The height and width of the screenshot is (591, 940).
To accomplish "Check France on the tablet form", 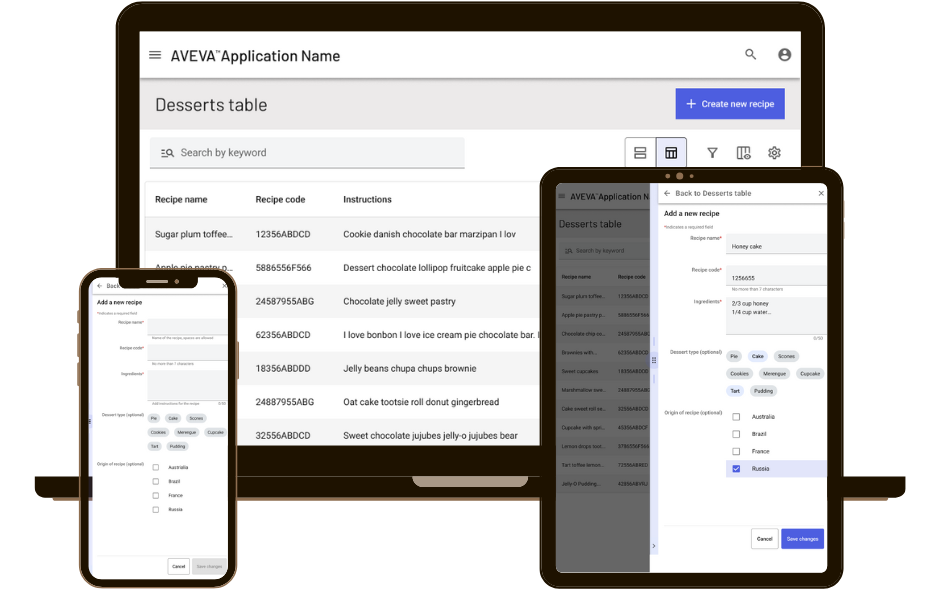I will click(736, 451).
